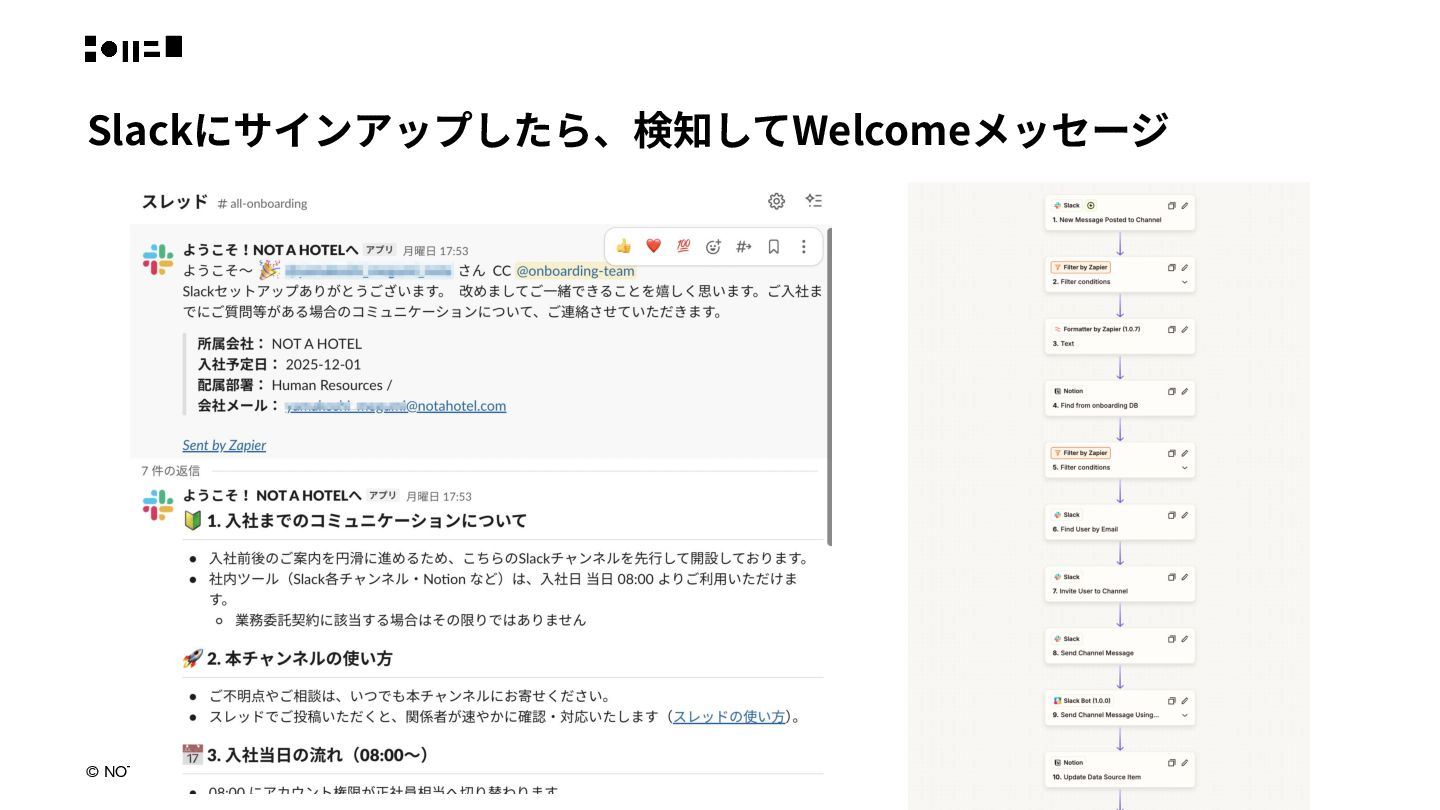Click the スレッド header title
This screenshot has height=810, width=1440.
[174, 202]
